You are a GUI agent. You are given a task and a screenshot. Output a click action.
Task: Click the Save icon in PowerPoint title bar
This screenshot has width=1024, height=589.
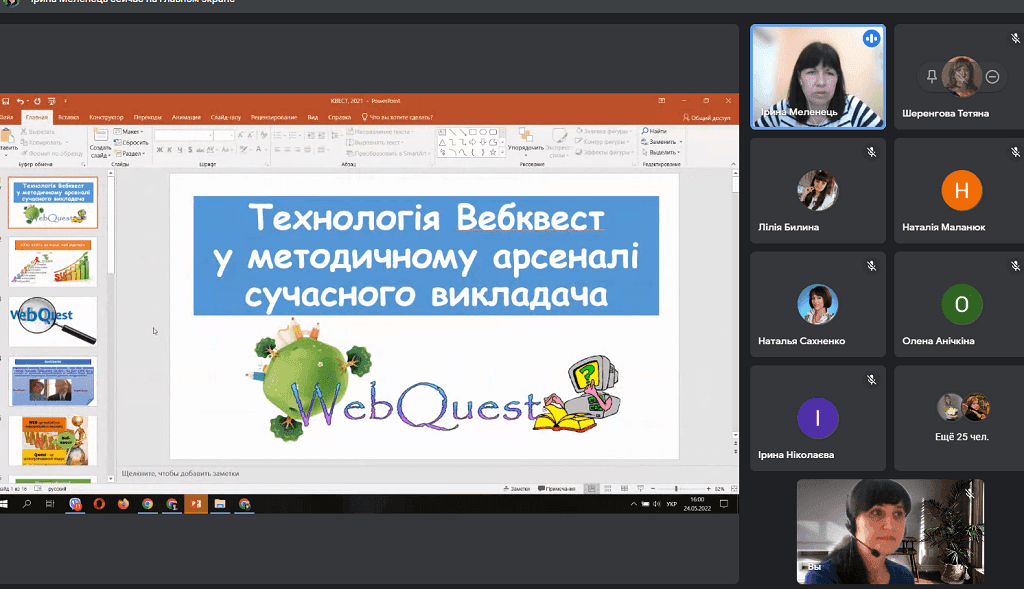point(5,101)
